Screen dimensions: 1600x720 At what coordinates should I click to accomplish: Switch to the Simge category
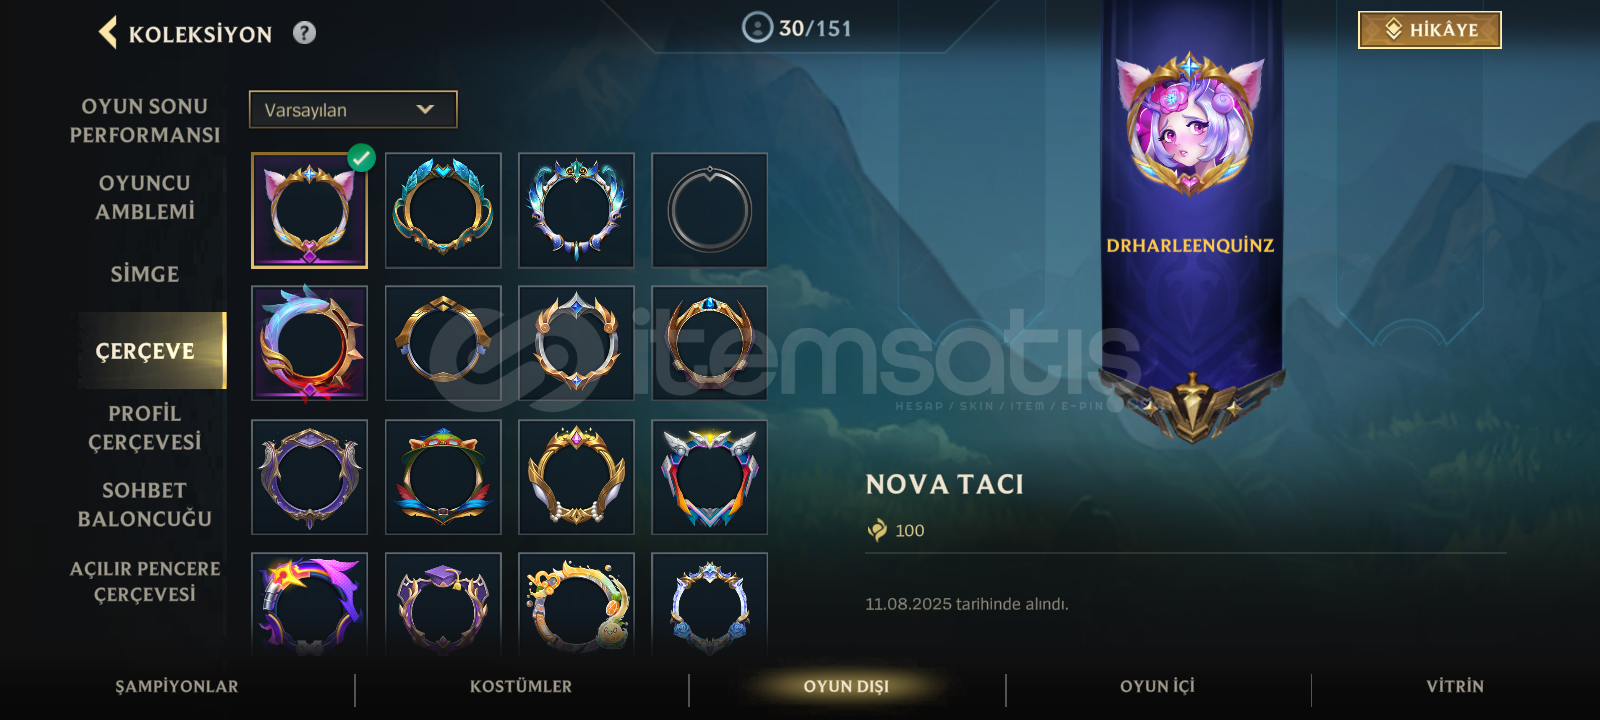click(x=145, y=274)
